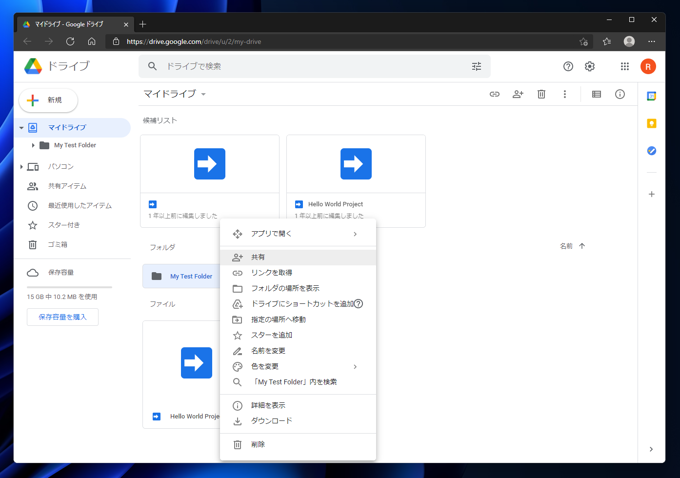Open account avatar labeled R
Screen dimensions: 680x478
pos(648,66)
